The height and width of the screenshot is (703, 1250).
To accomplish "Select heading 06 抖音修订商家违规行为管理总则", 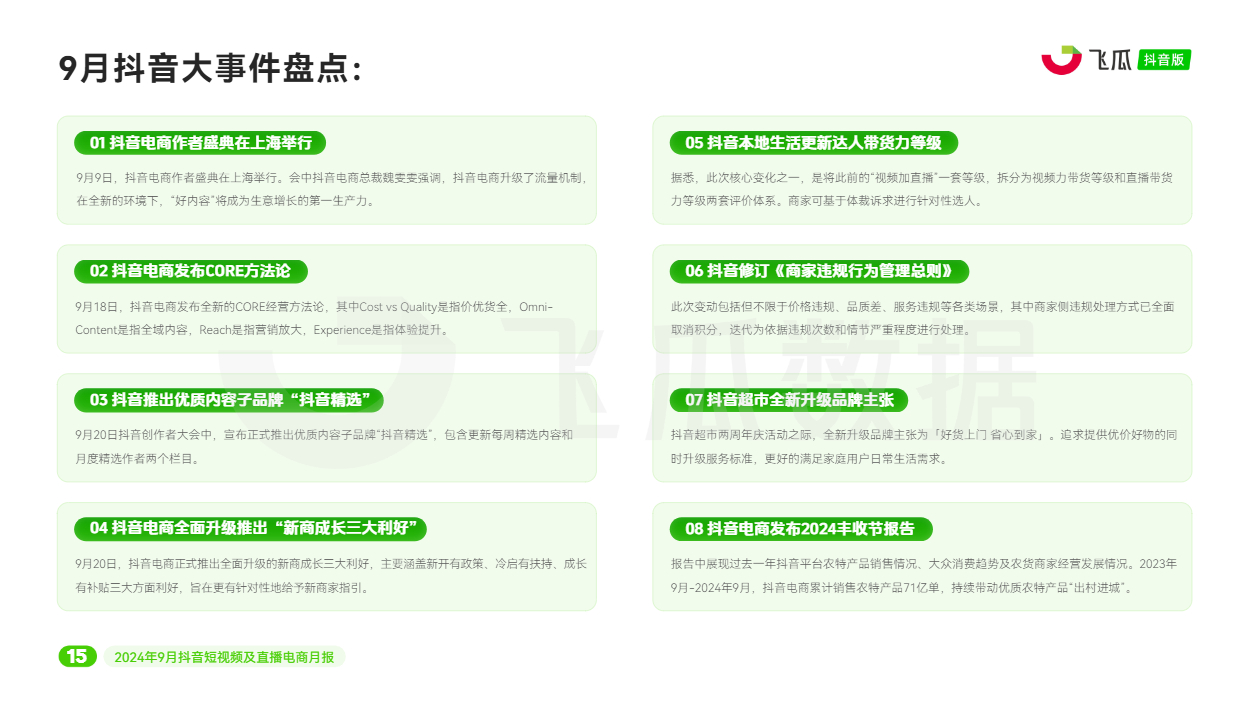I will (819, 271).
